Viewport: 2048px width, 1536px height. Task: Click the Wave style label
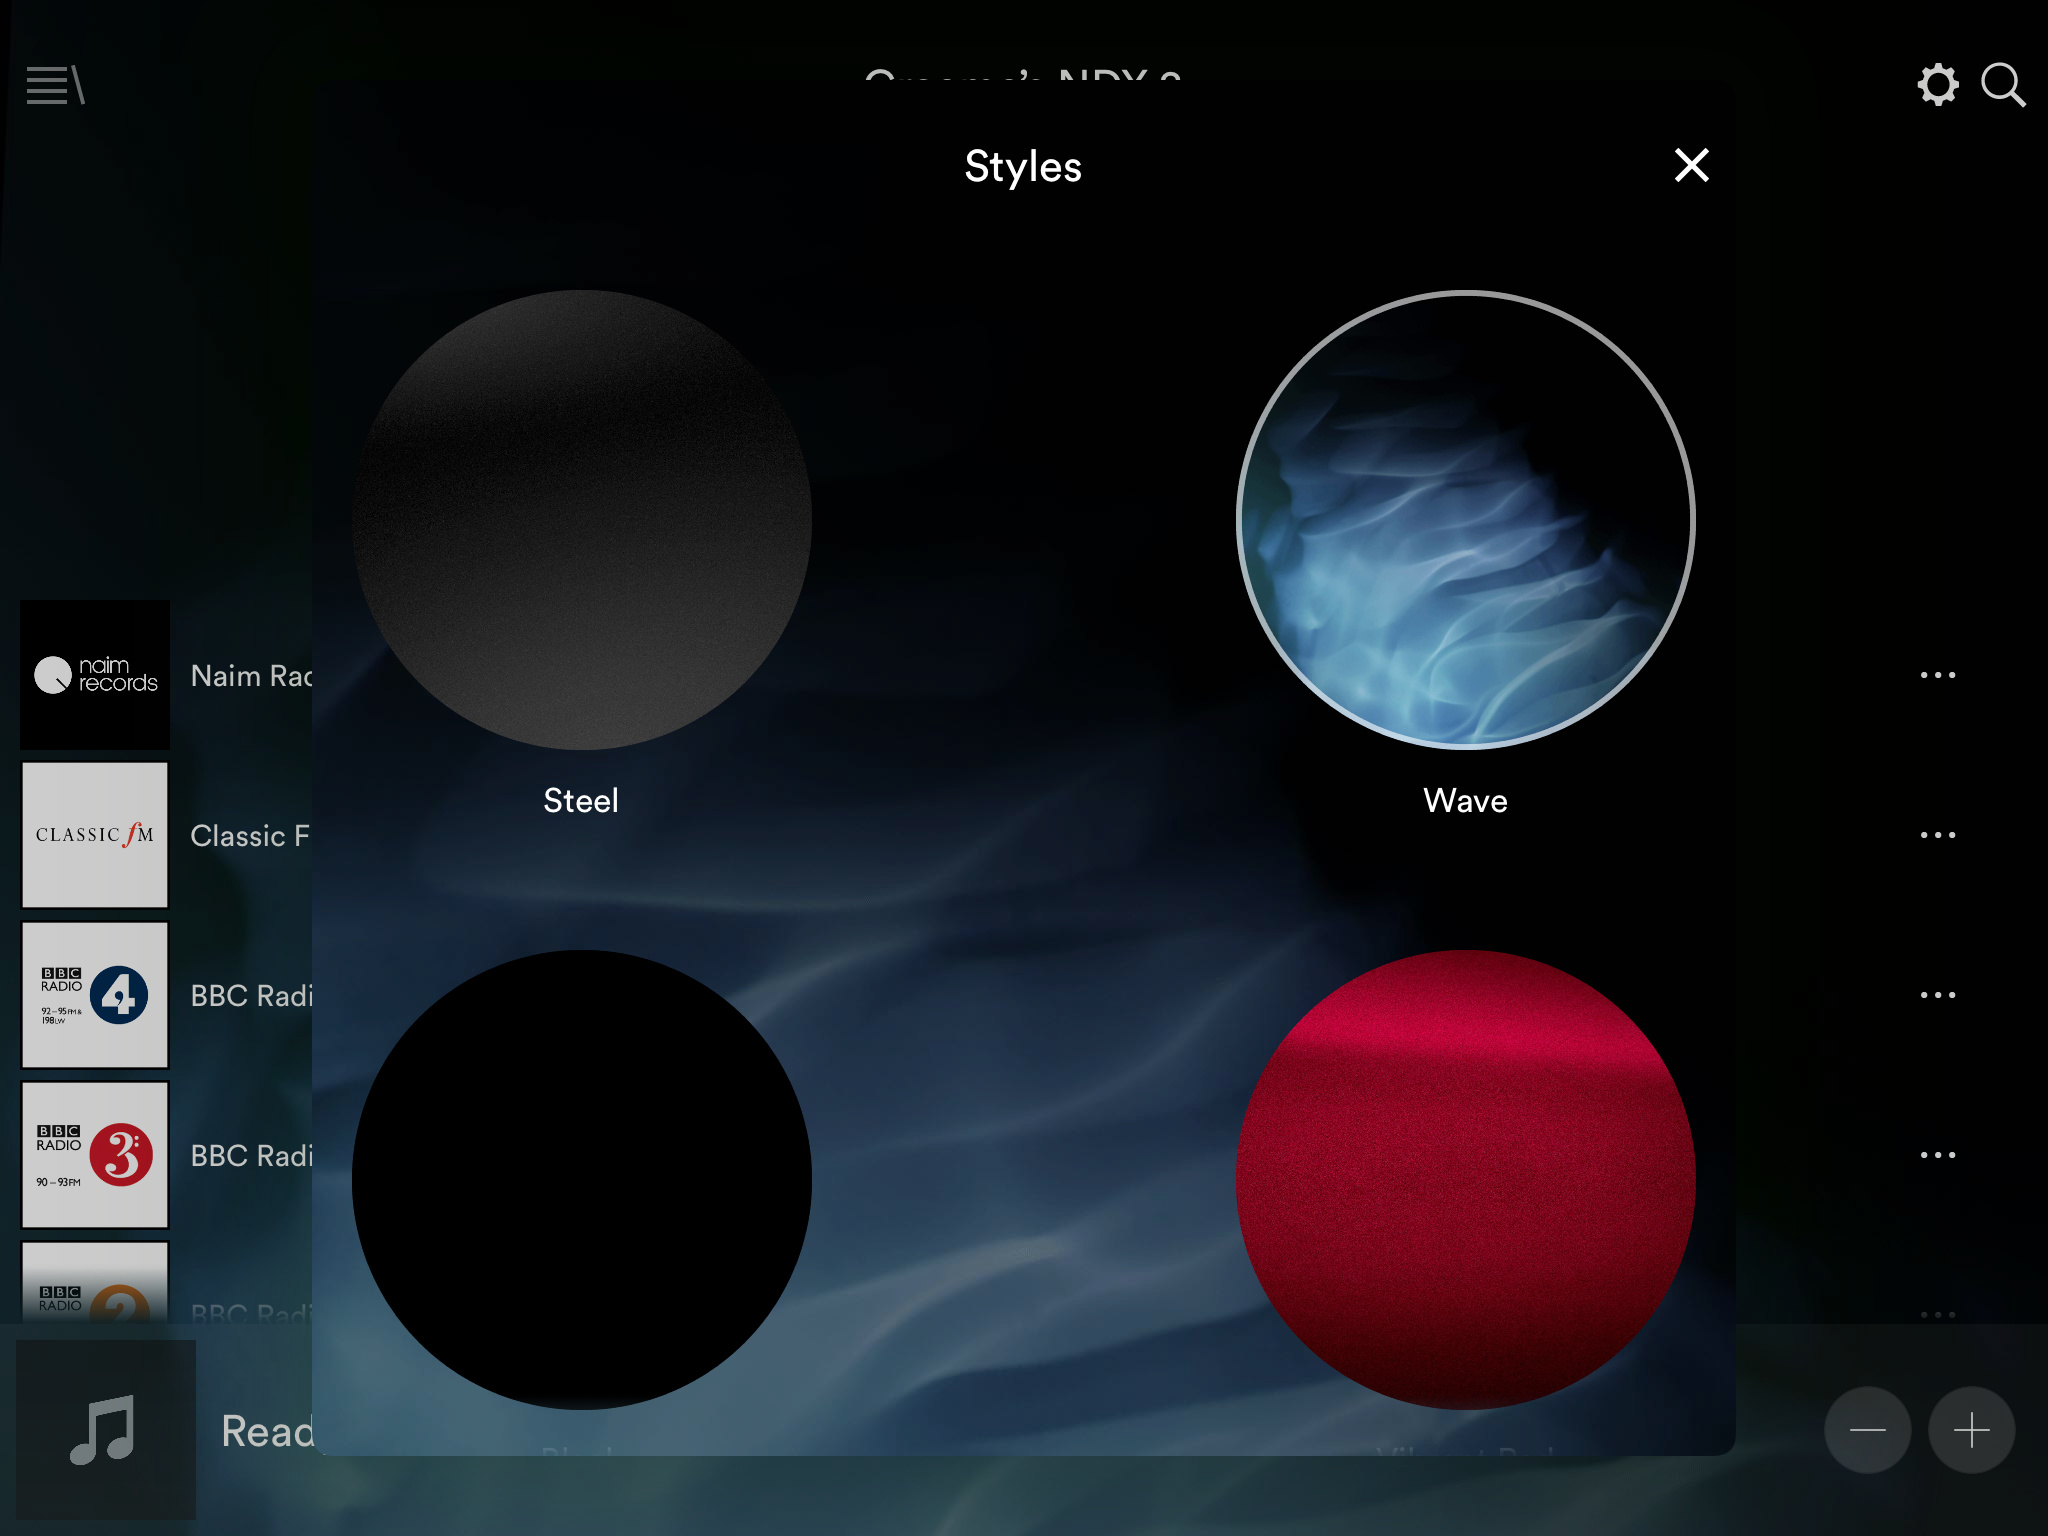(1465, 800)
